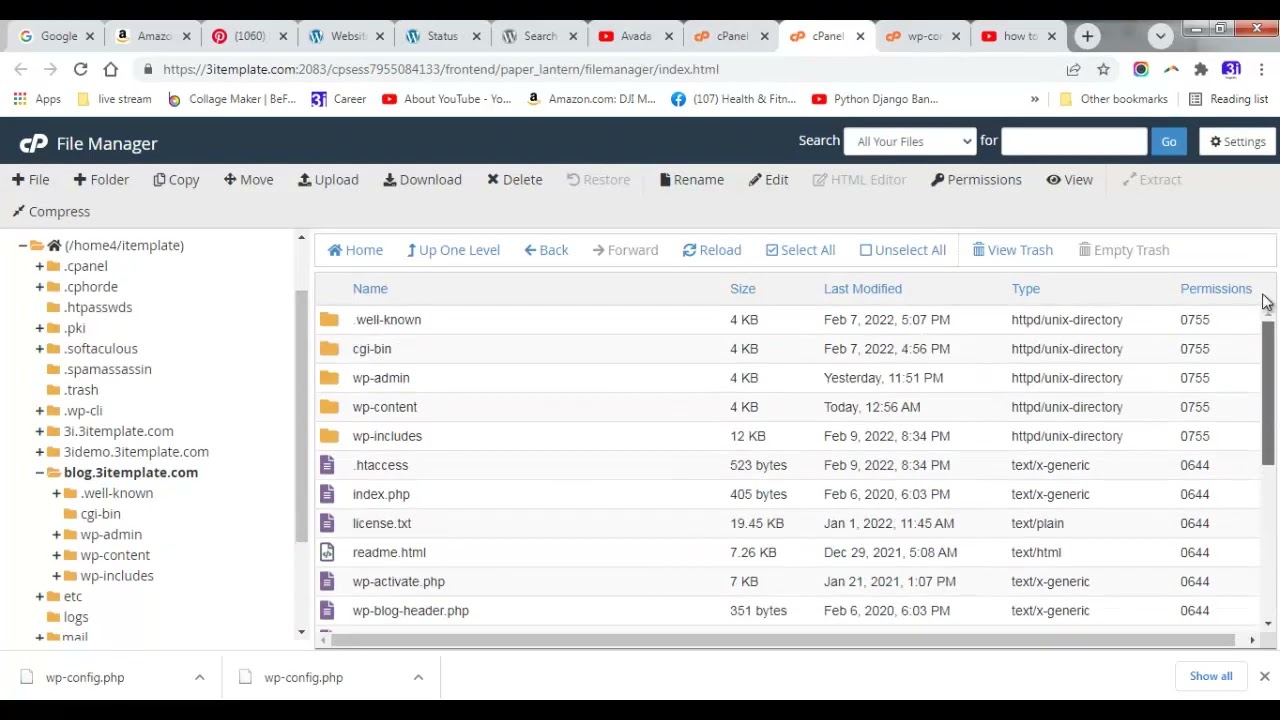Reload the file listing
Viewport: 1280px width, 720px height.
click(x=712, y=250)
